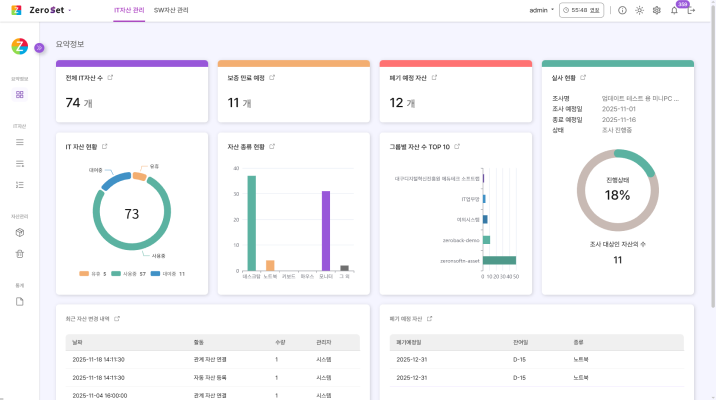
Task: Open the dashboard summary icon in sidebar
Action: [x=20, y=94]
